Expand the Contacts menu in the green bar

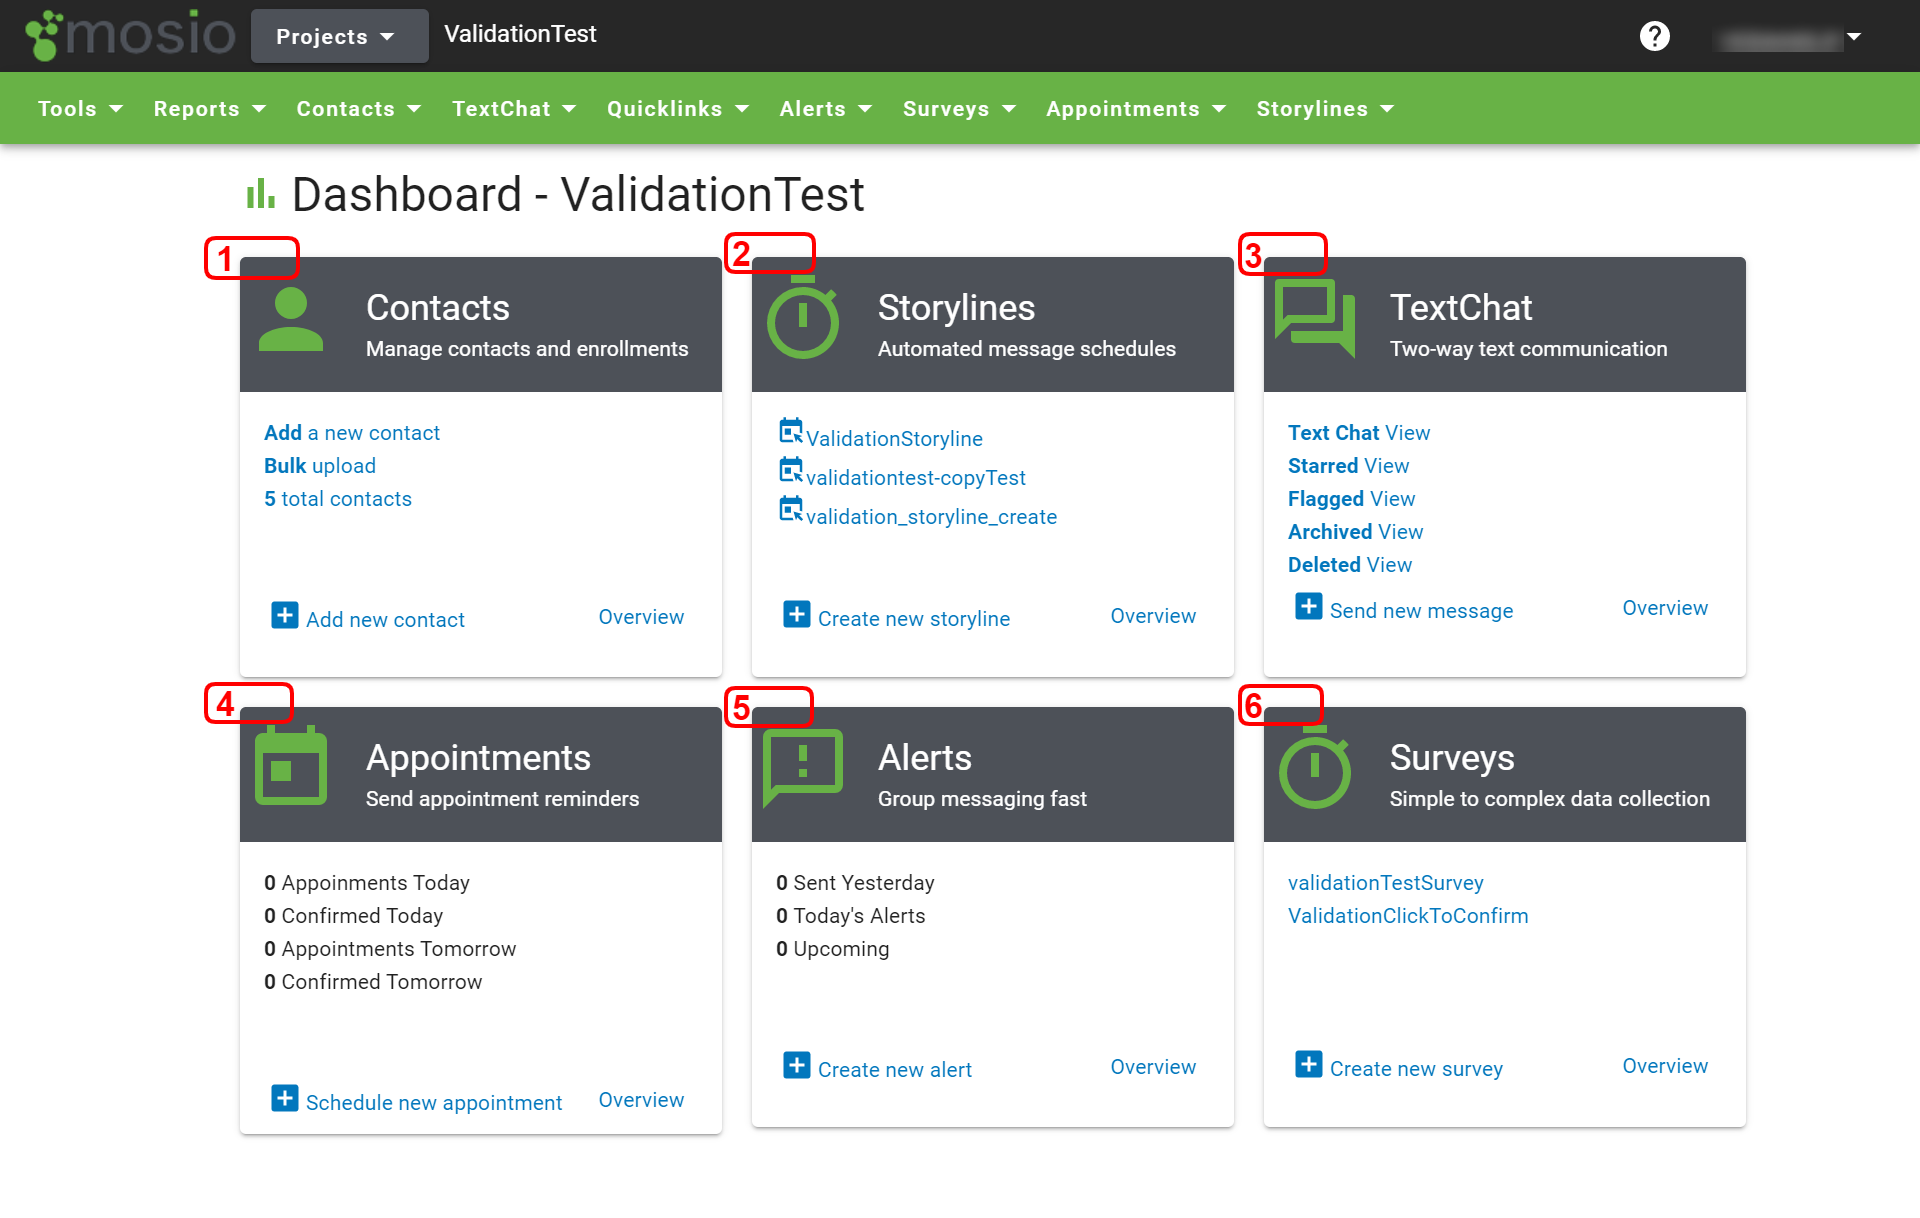pyautogui.click(x=359, y=108)
